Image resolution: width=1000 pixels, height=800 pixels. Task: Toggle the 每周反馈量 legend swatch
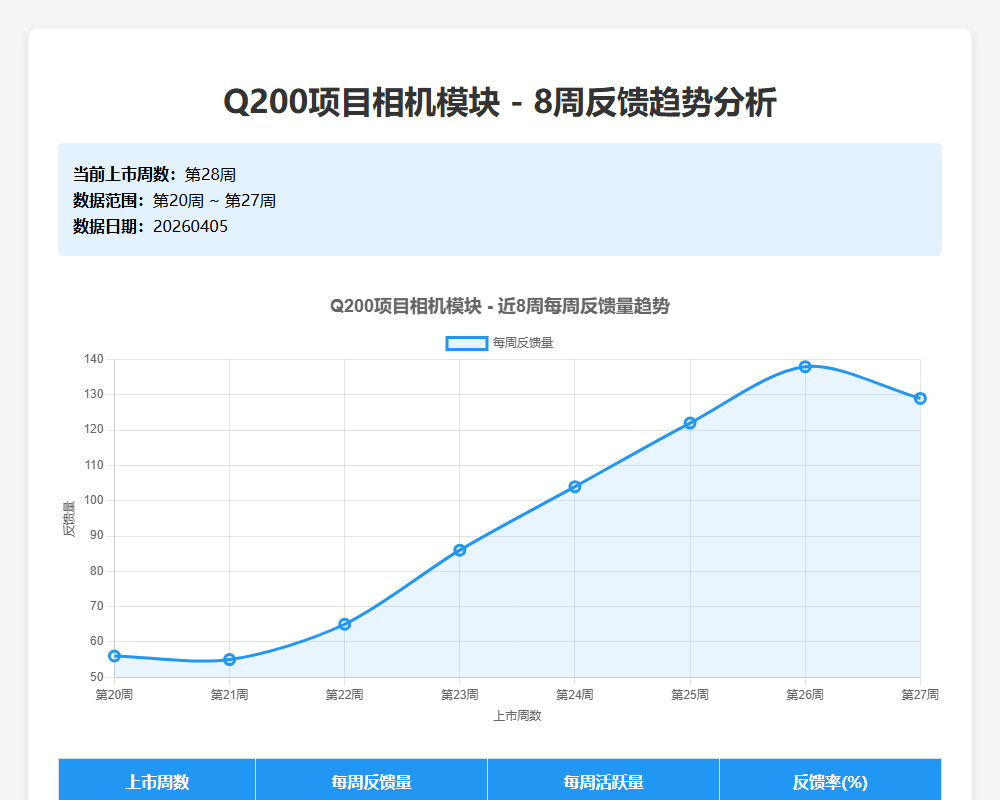tap(467, 343)
